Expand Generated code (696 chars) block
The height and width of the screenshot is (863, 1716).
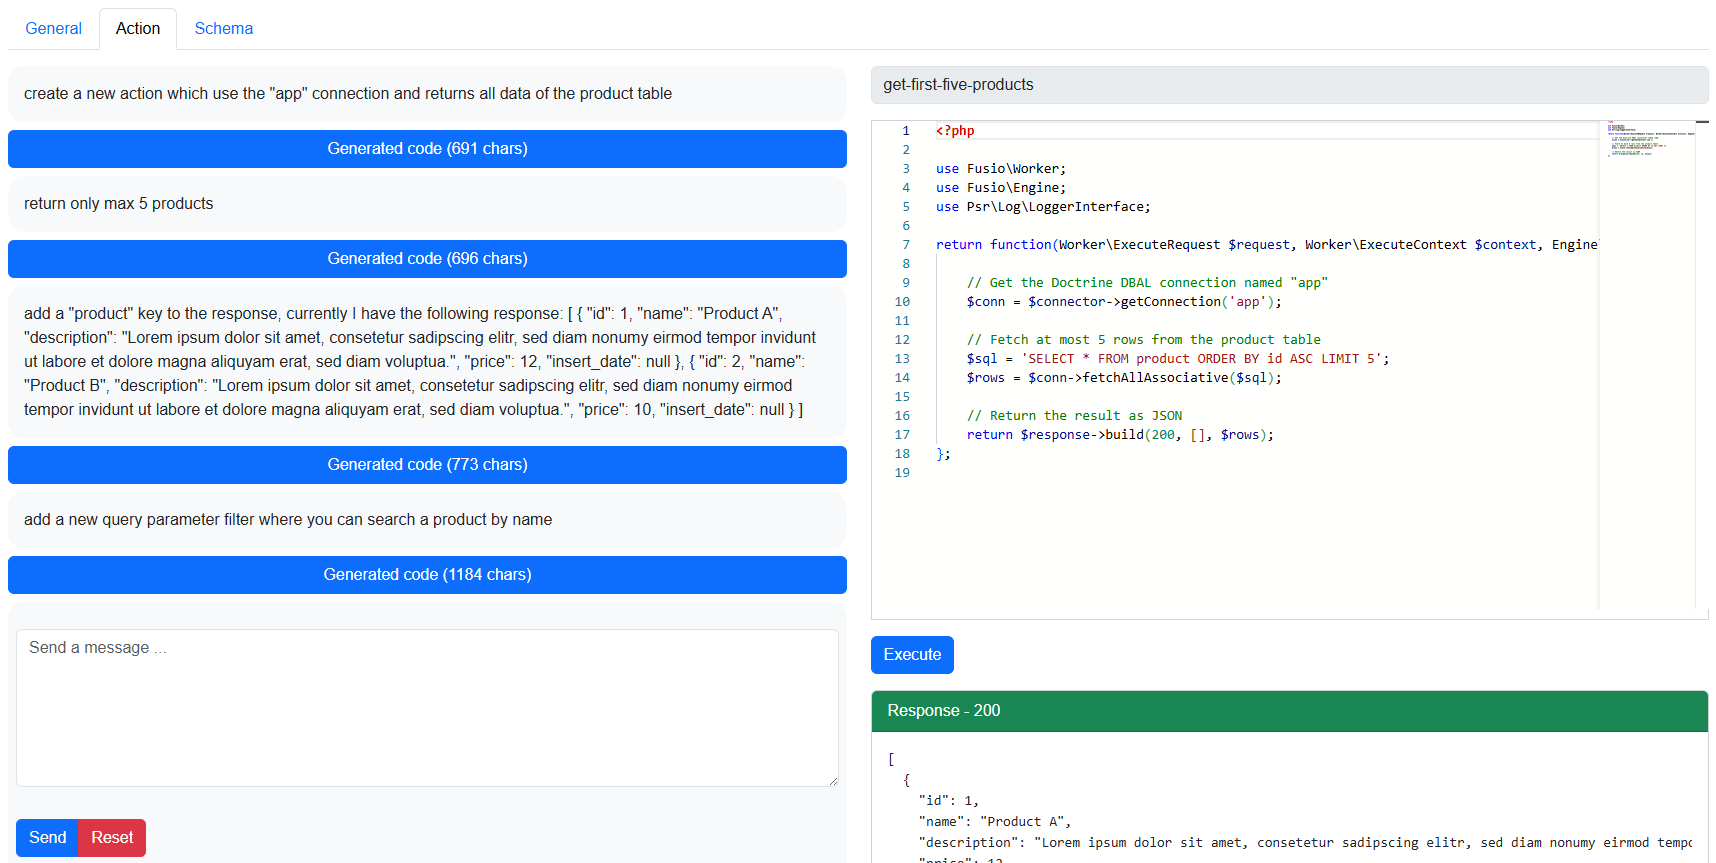click(x=427, y=259)
